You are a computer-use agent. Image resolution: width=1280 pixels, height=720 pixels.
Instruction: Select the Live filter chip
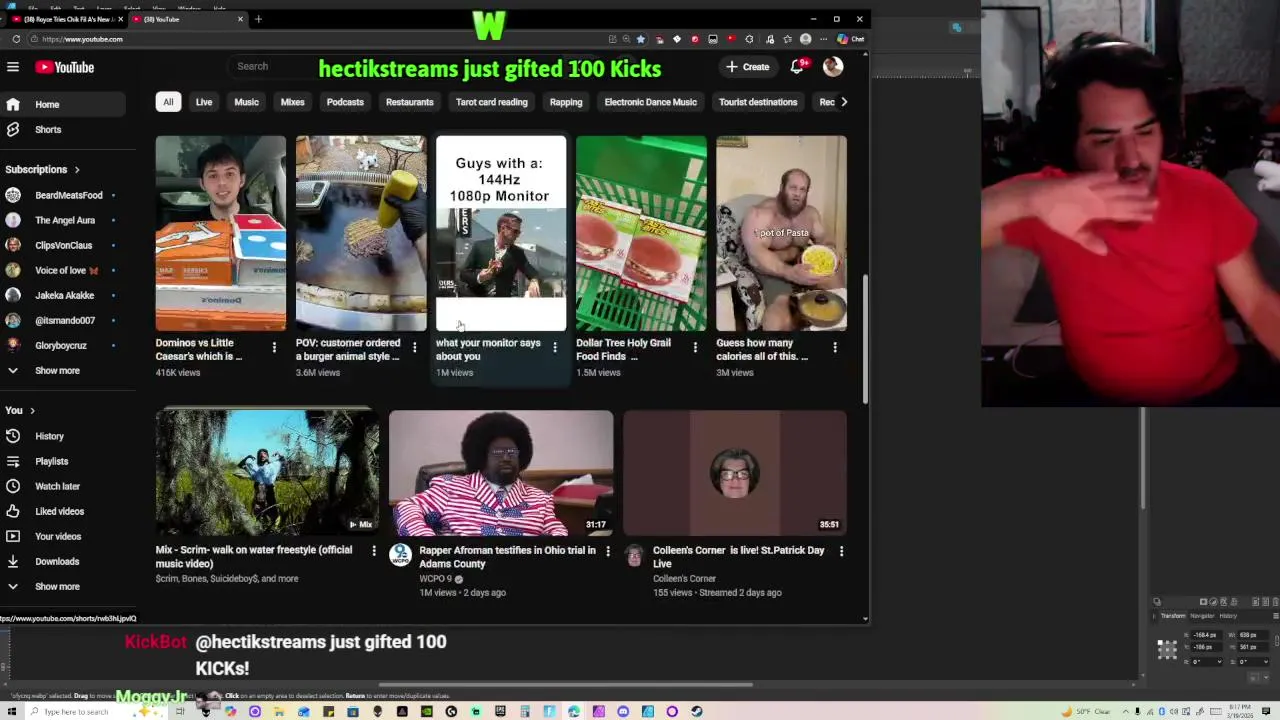coord(204,102)
